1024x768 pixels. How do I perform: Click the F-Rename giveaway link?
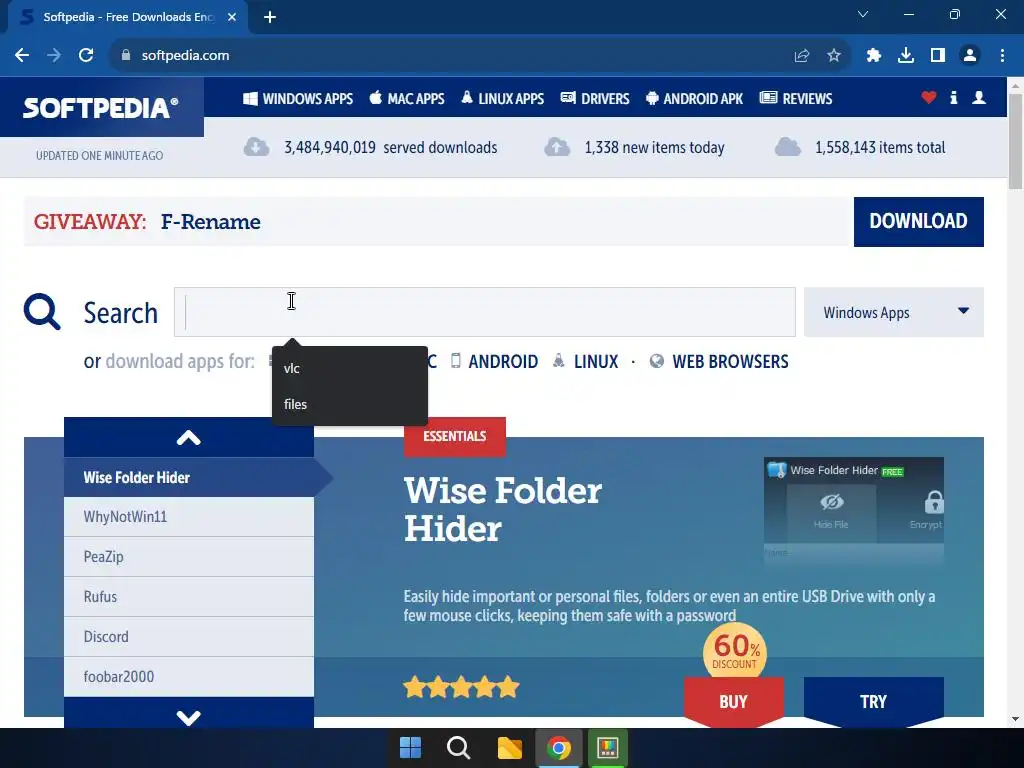coord(210,222)
